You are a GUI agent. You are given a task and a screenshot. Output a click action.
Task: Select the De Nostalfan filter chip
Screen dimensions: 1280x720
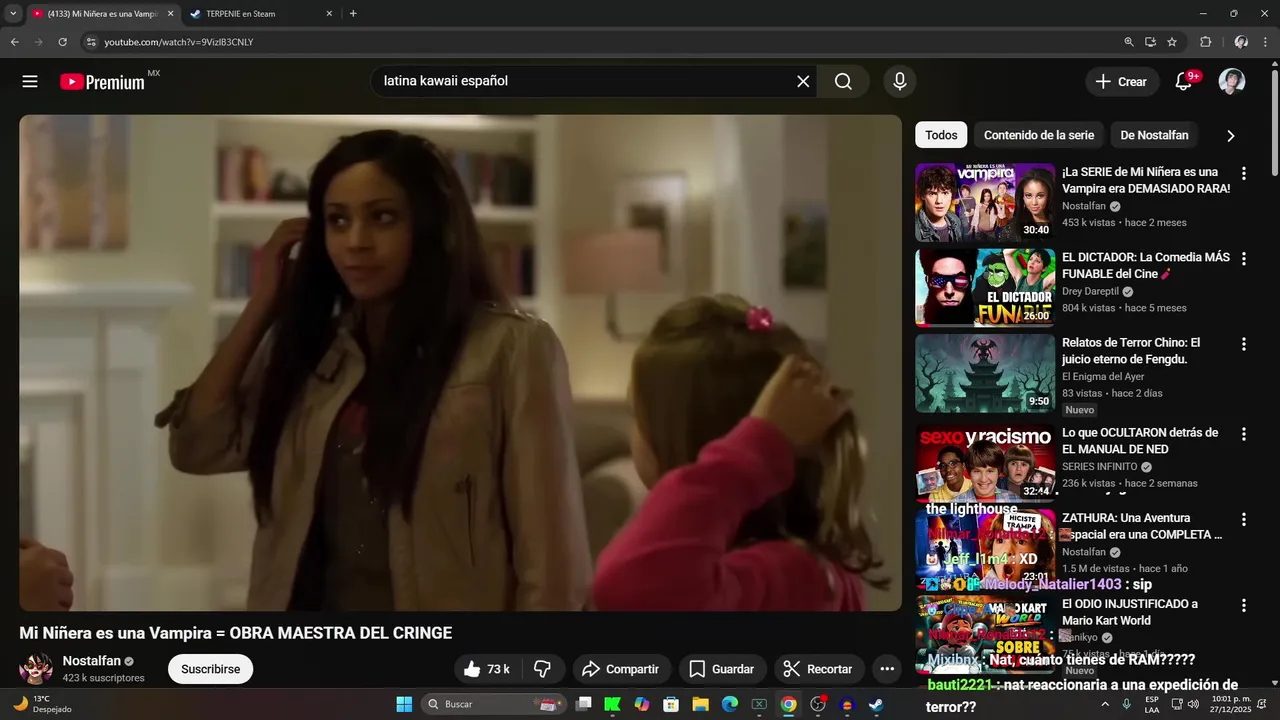[x=1154, y=135]
